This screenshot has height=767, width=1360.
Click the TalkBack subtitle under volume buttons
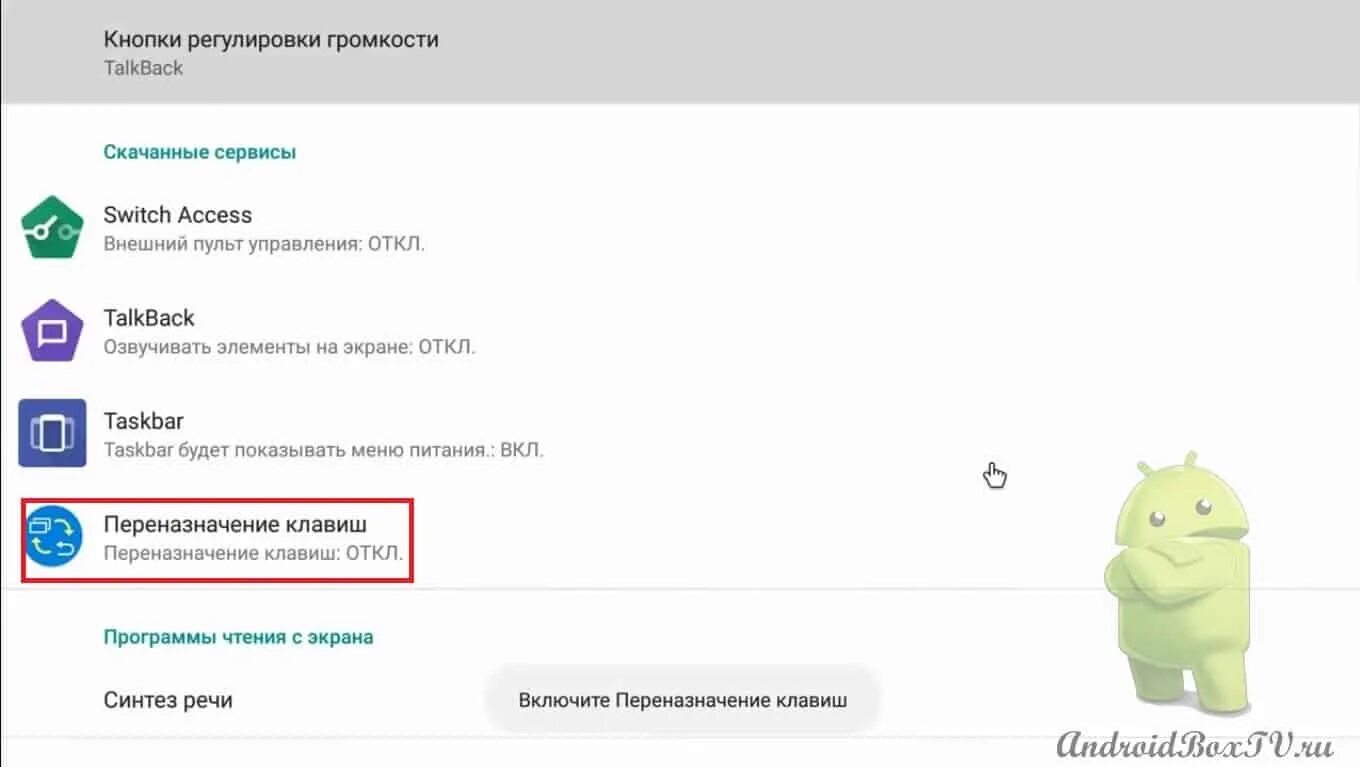(143, 69)
